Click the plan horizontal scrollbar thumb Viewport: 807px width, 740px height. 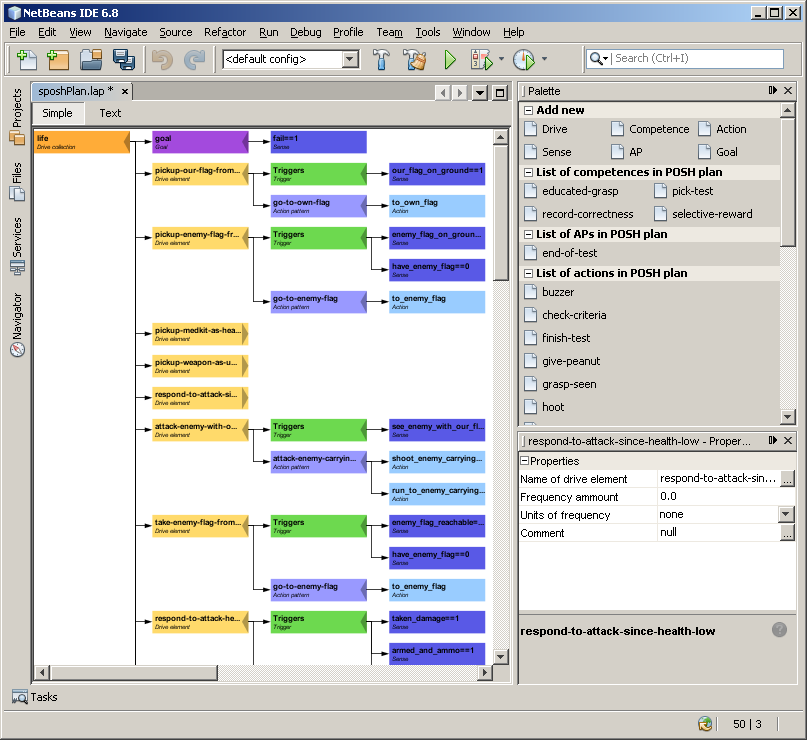pos(134,673)
